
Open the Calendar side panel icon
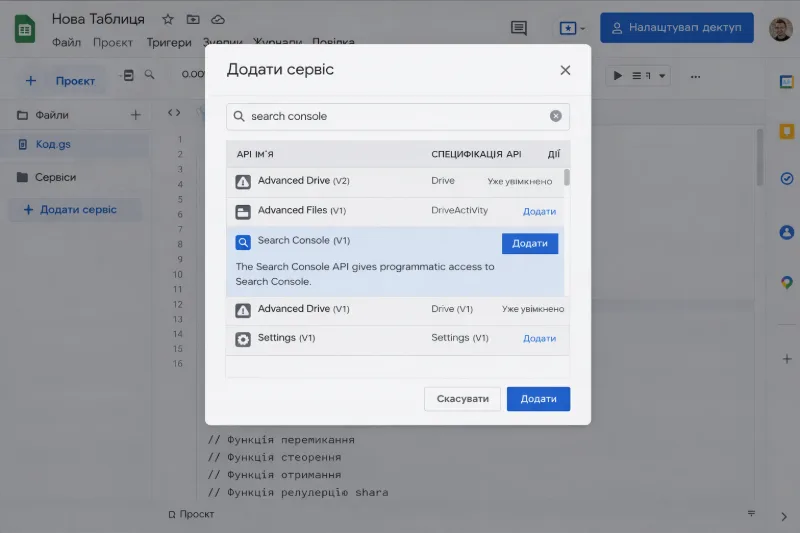coord(786,82)
